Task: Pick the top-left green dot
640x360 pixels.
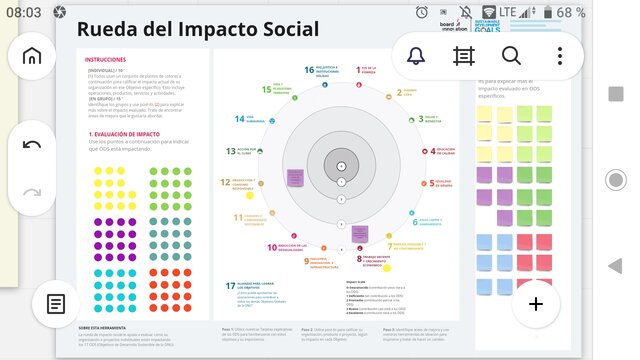Action: tap(153, 171)
